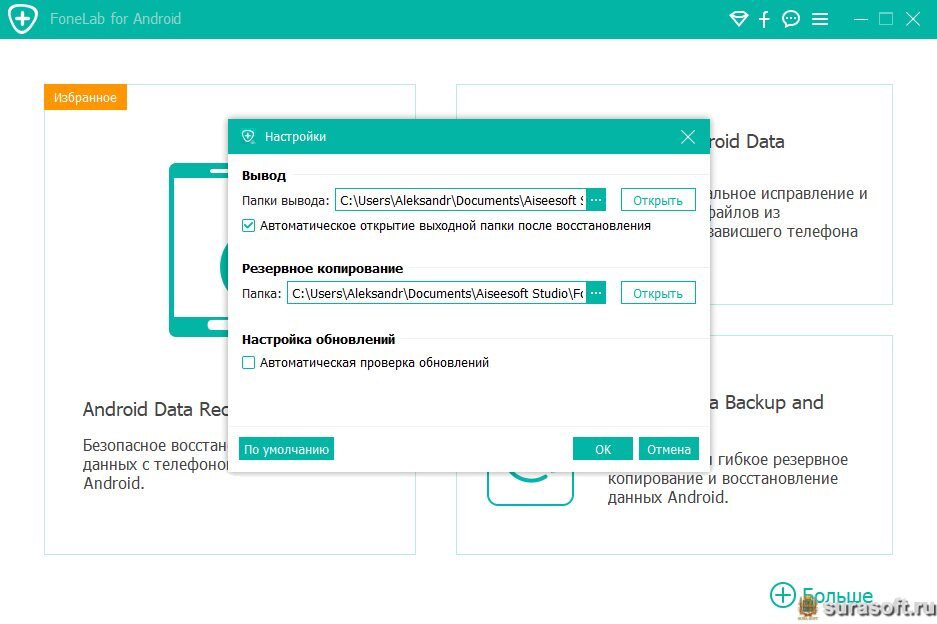The height and width of the screenshot is (624, 937).
Task: Click the backup Папка path field
Action: (437, 293)
